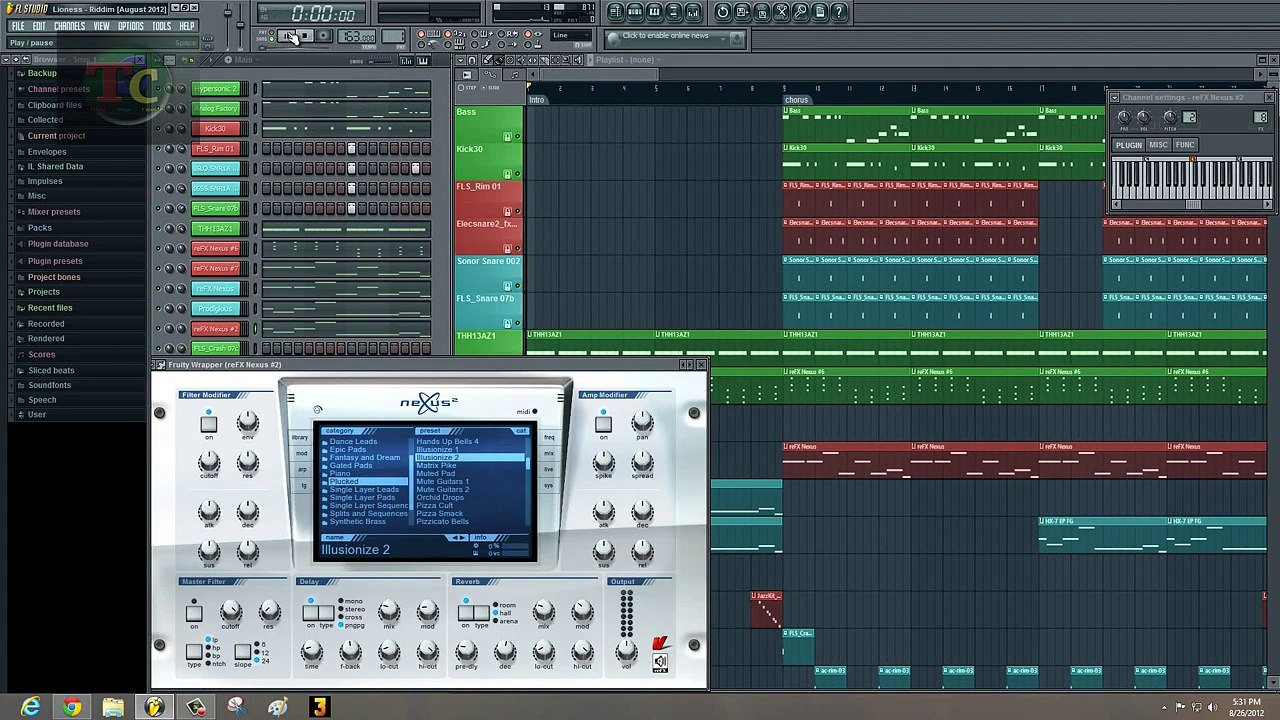Toggle mute LED for THH13AZ1 channel
Screen dimensions: 1280x720
157,229
